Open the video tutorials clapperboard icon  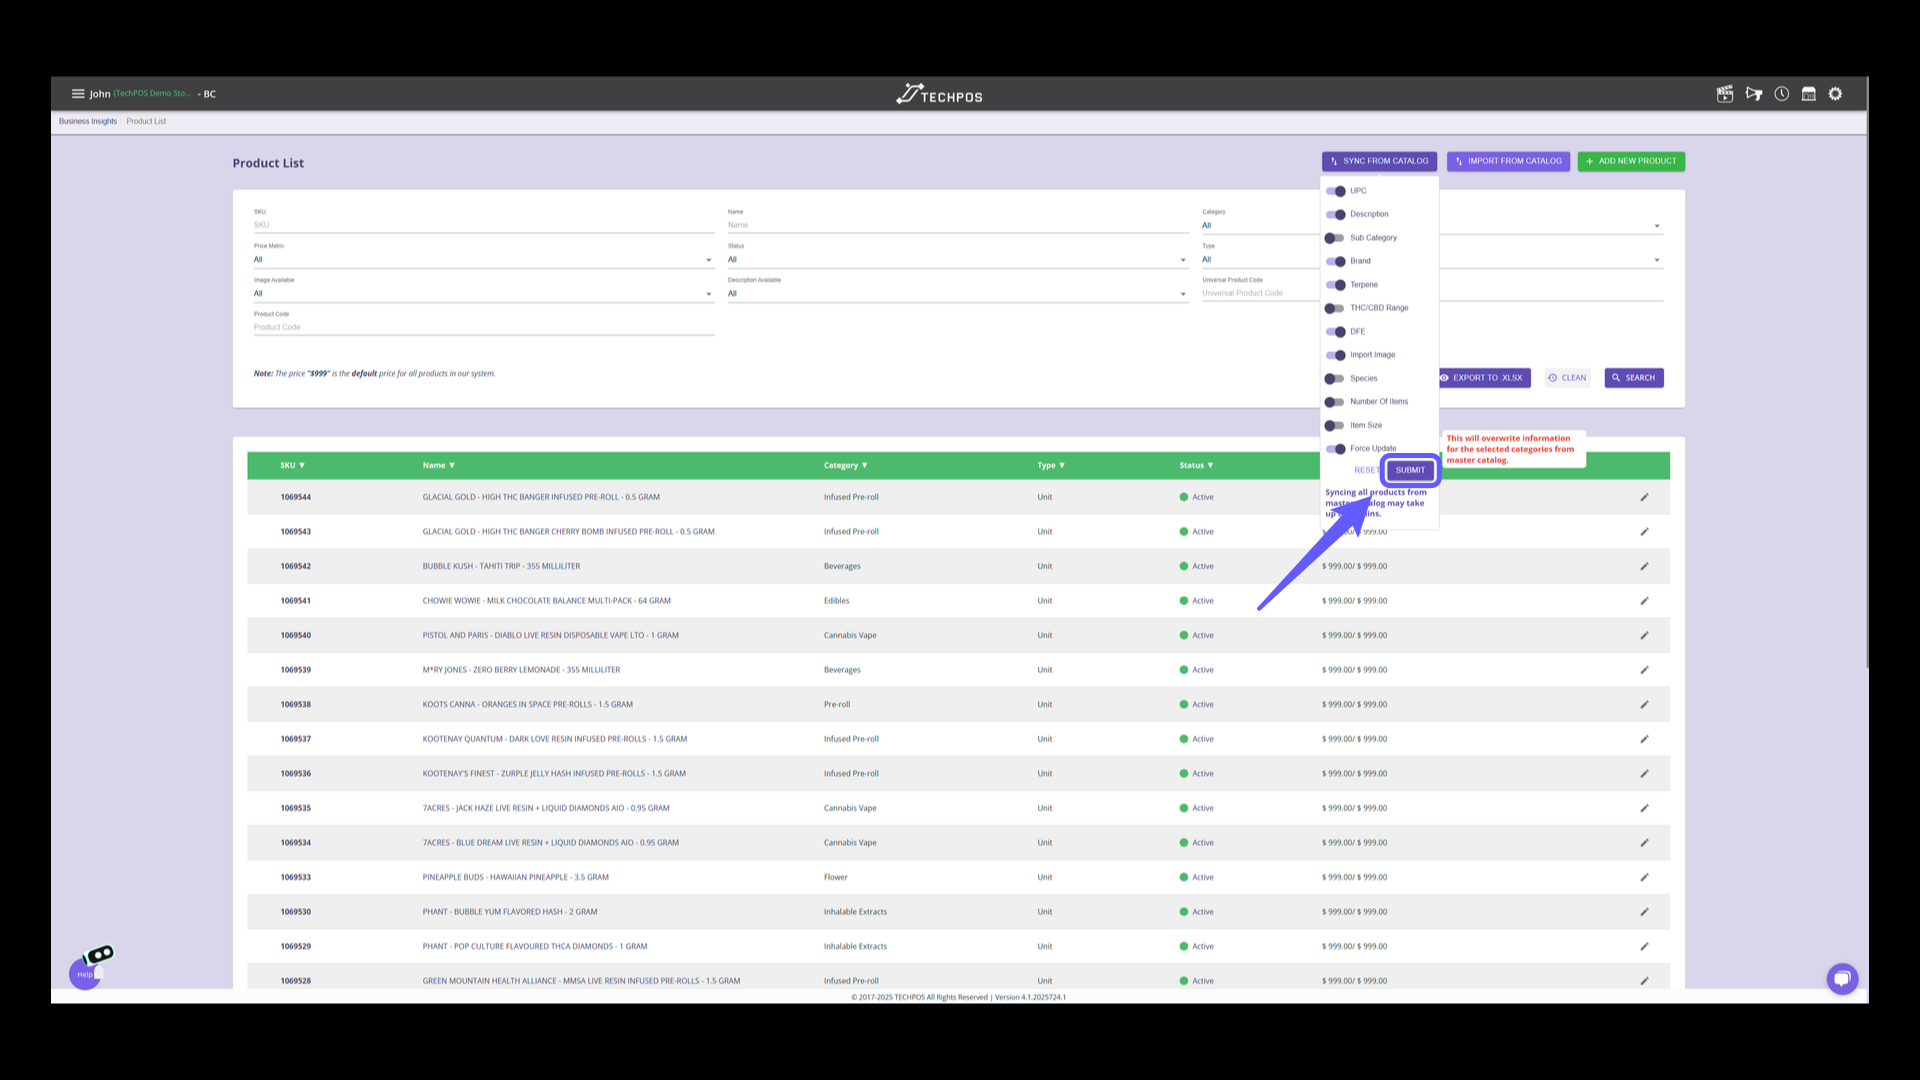1725,94
